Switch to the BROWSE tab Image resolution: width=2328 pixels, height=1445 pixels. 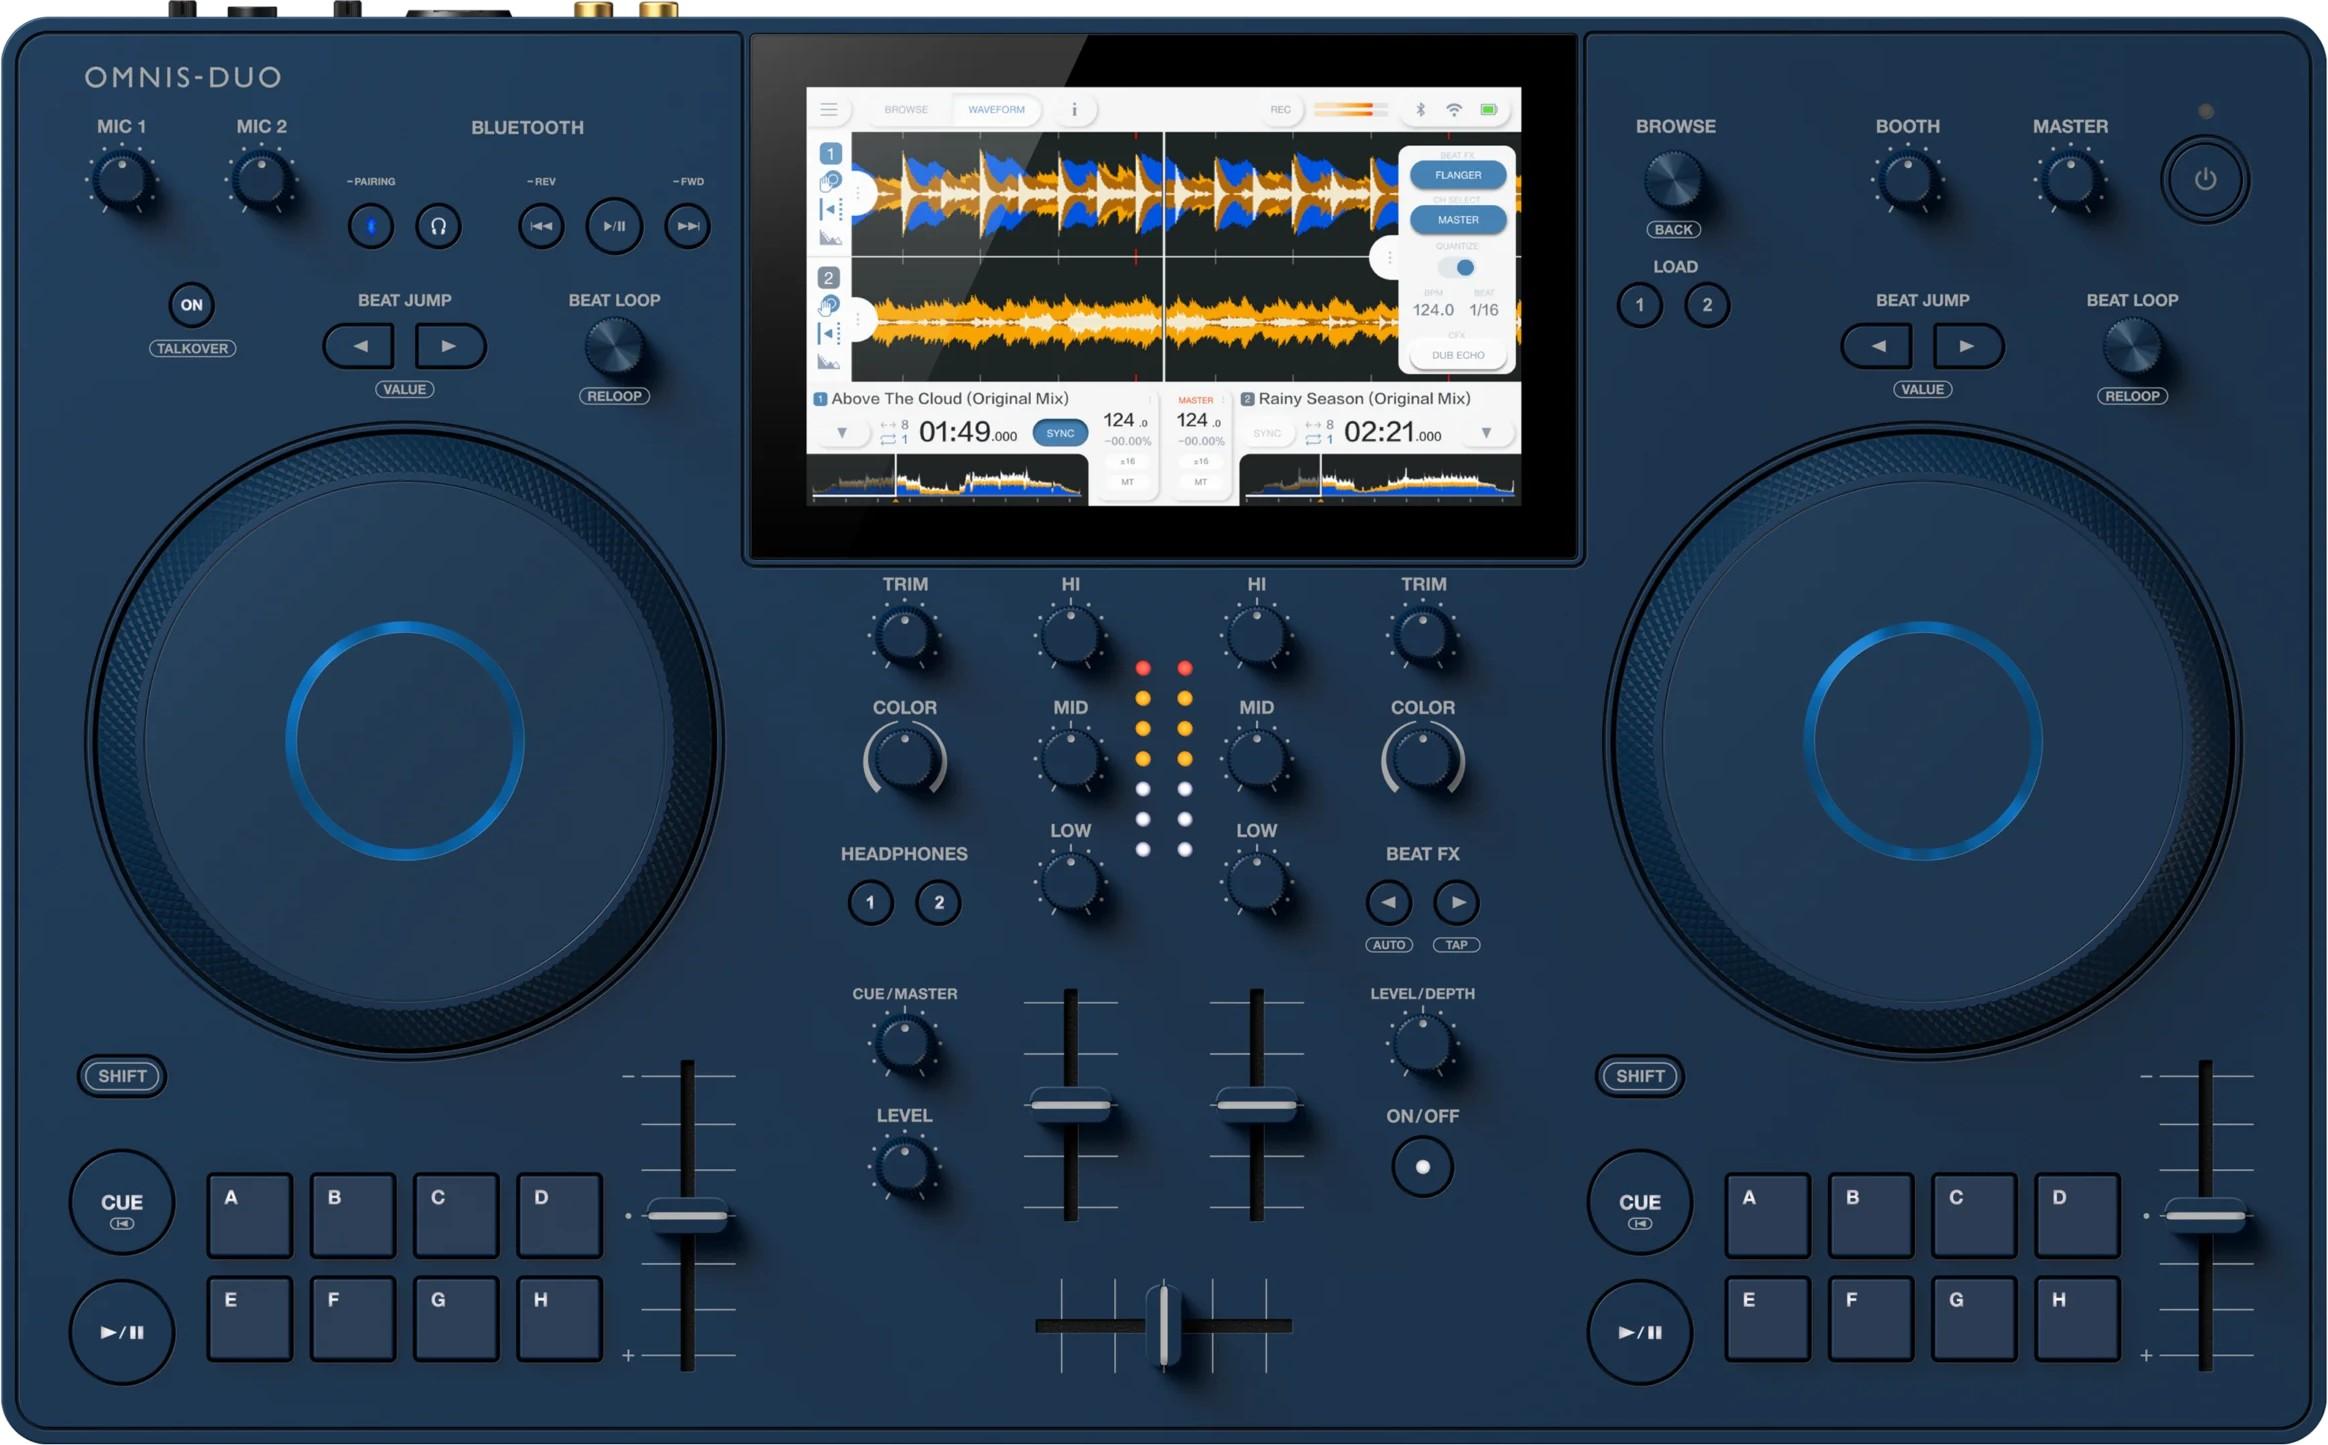(x=906, y=109)
